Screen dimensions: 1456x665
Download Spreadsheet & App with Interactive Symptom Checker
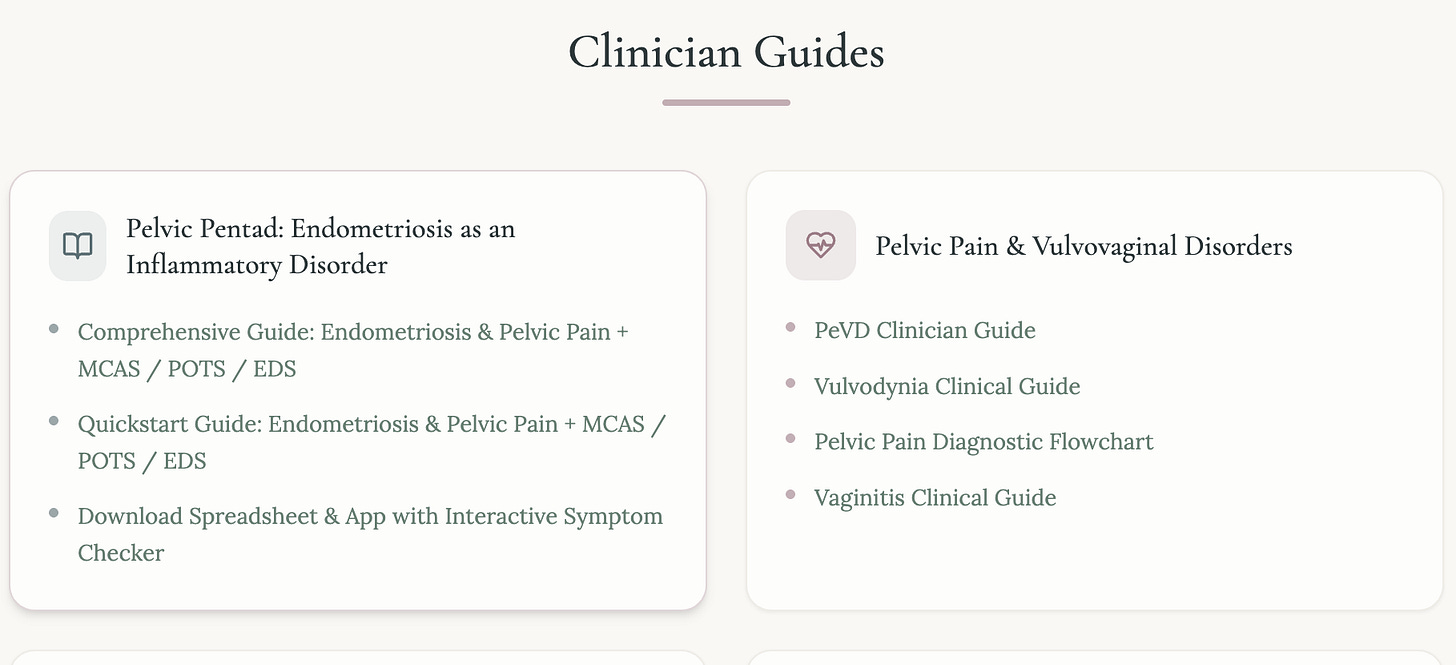pyautogui.click(x=370, y=534)
